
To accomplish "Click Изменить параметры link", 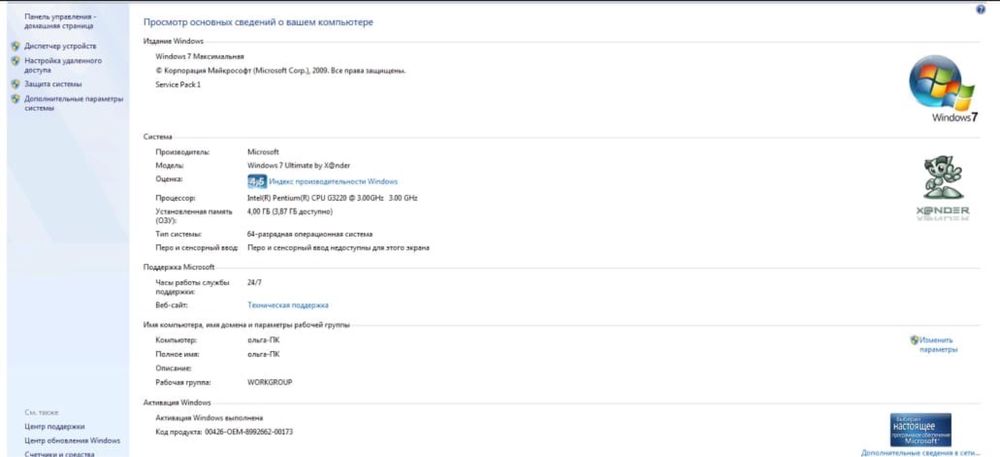I will [938, 345].
